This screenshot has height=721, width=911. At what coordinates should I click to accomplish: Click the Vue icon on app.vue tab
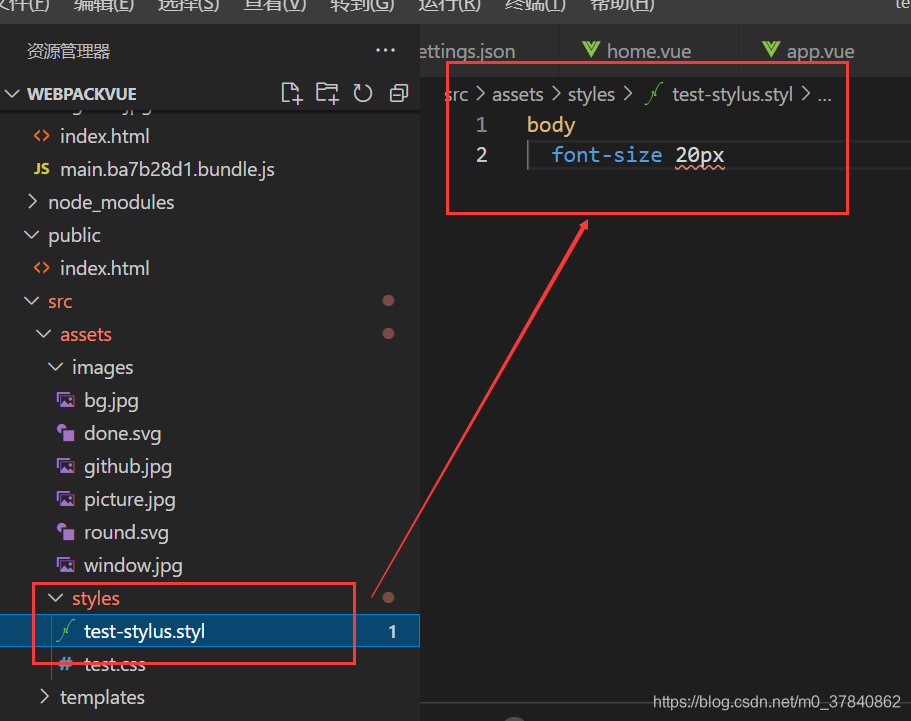(x=771, y=50)
